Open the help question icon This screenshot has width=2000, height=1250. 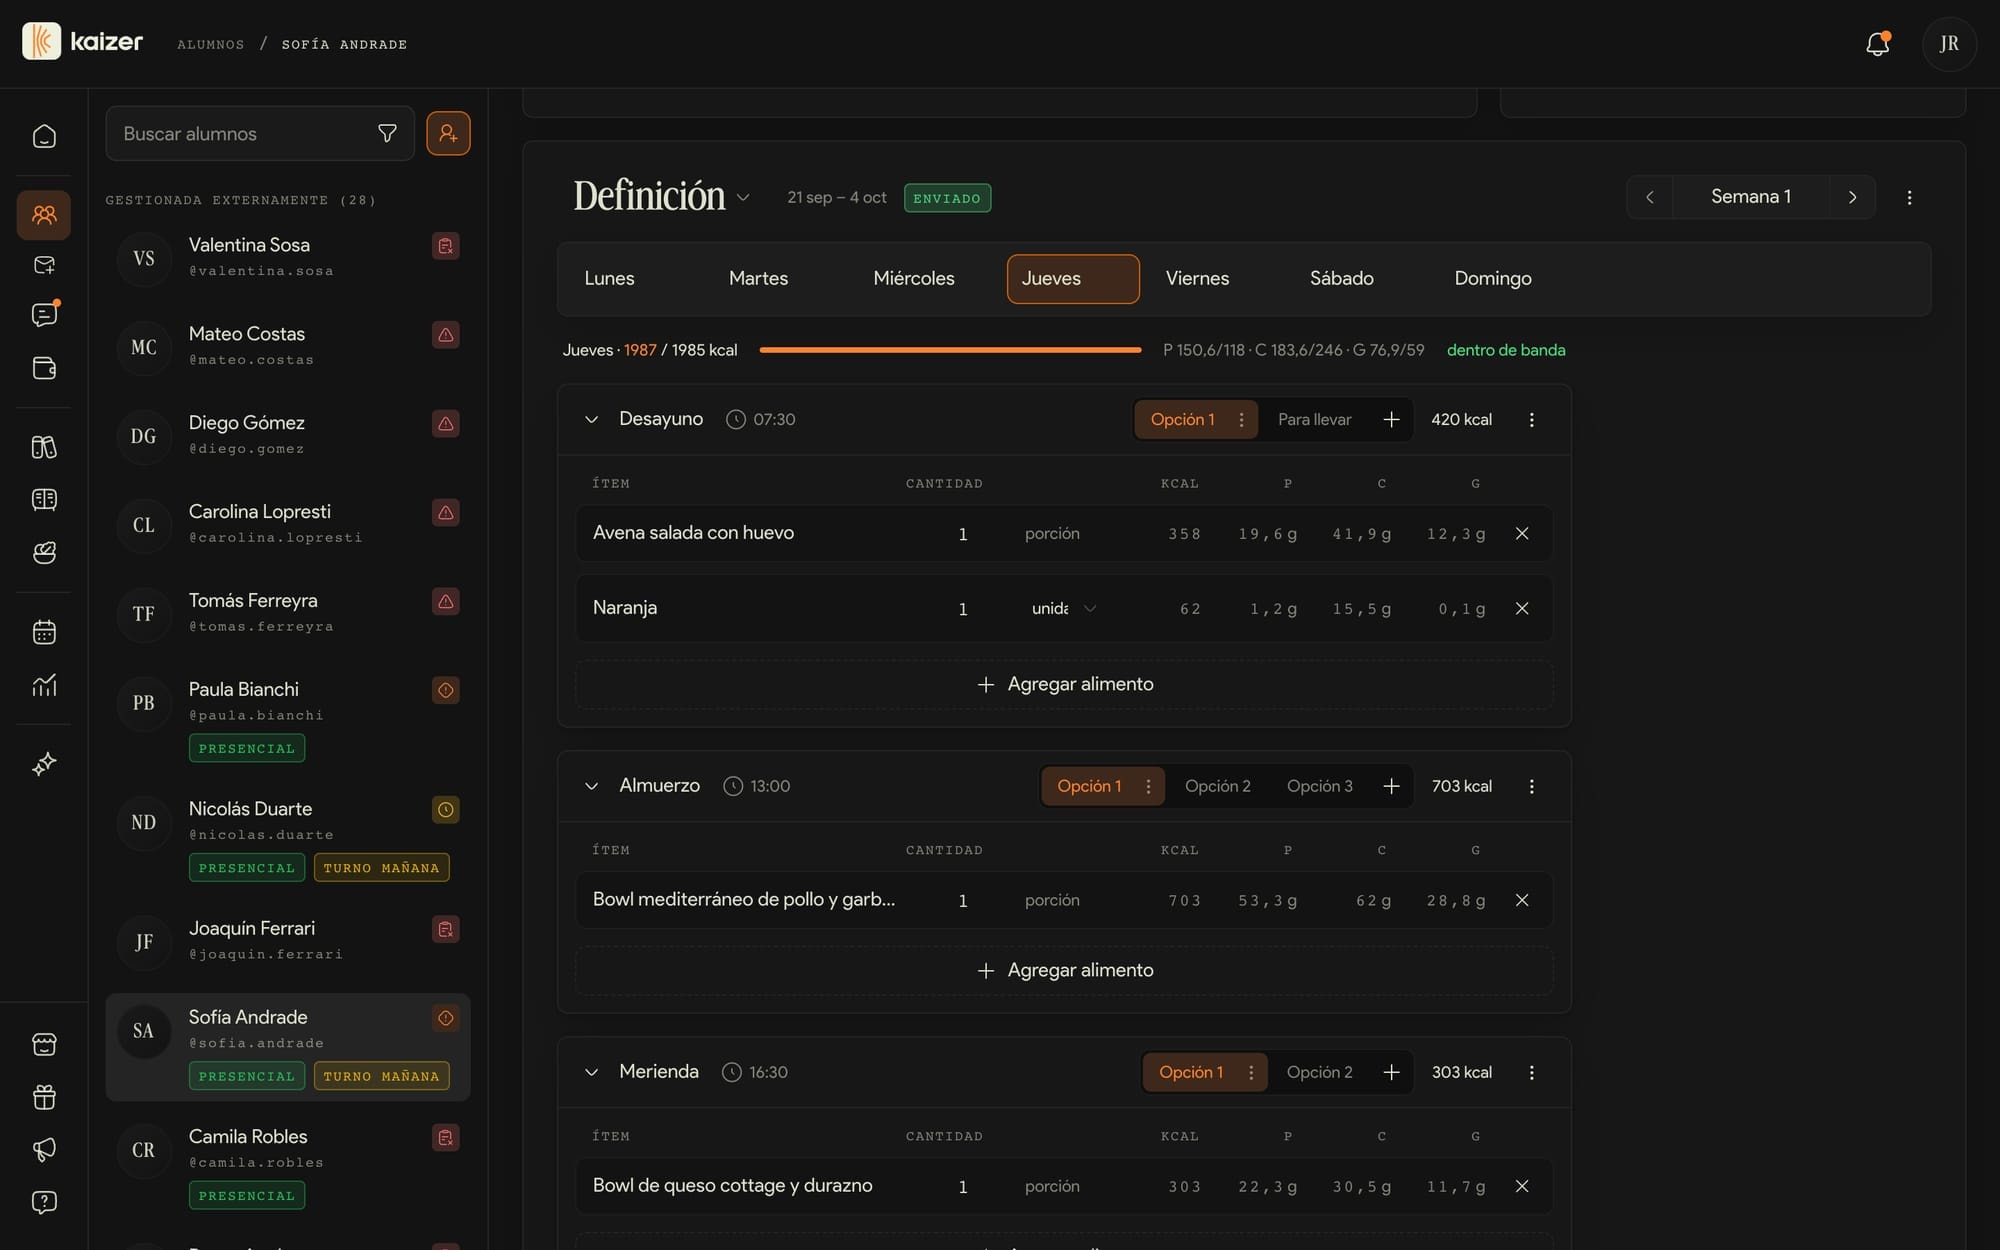click(44, 1201)
